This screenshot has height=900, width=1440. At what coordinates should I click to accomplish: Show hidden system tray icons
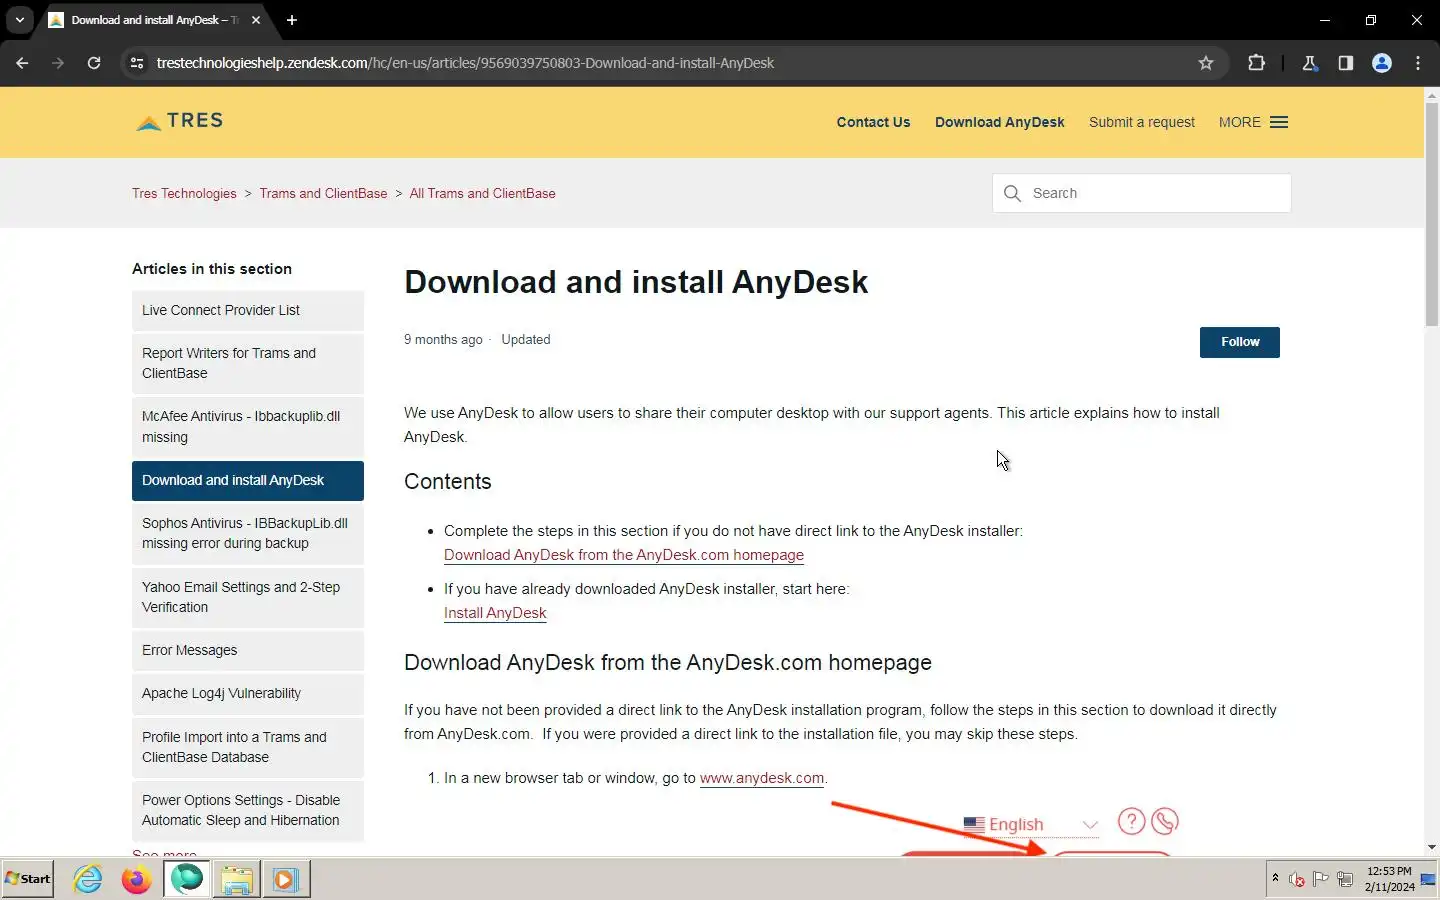pyautogui.click(x=1275, y=879)
